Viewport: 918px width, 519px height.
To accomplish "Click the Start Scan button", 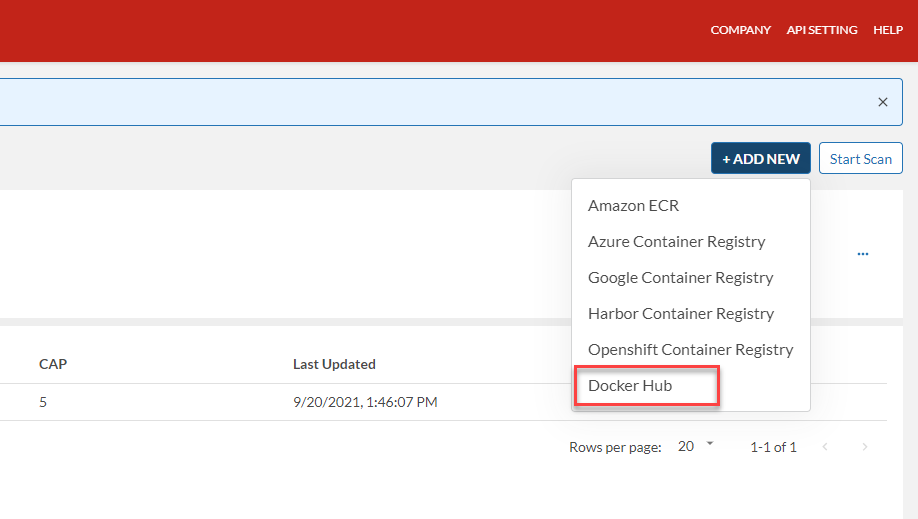I will pos(860,159).
